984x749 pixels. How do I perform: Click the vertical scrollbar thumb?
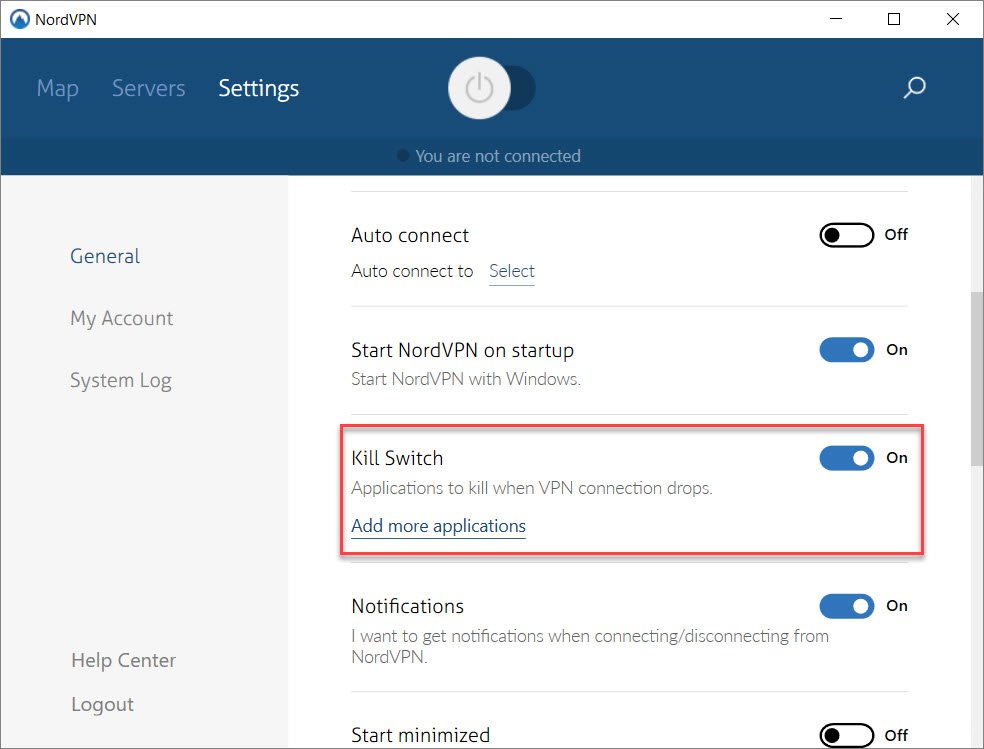click(976, 378)
